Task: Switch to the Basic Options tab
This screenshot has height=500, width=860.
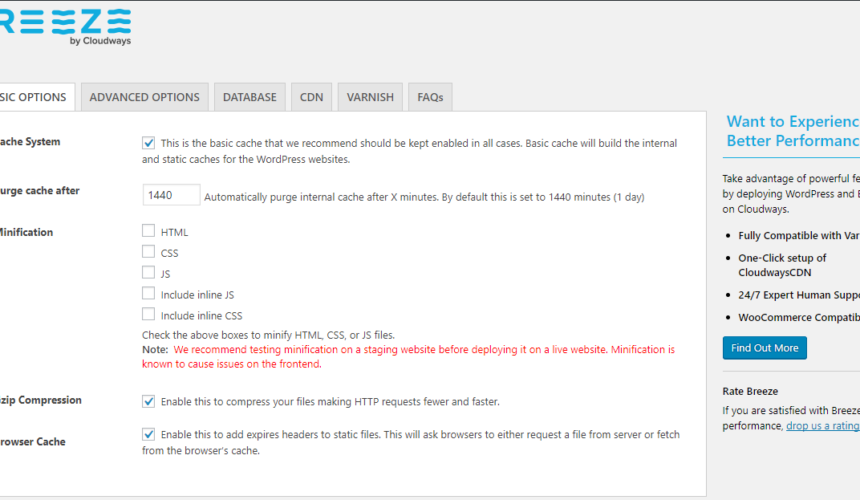Action: coord(36,97)
